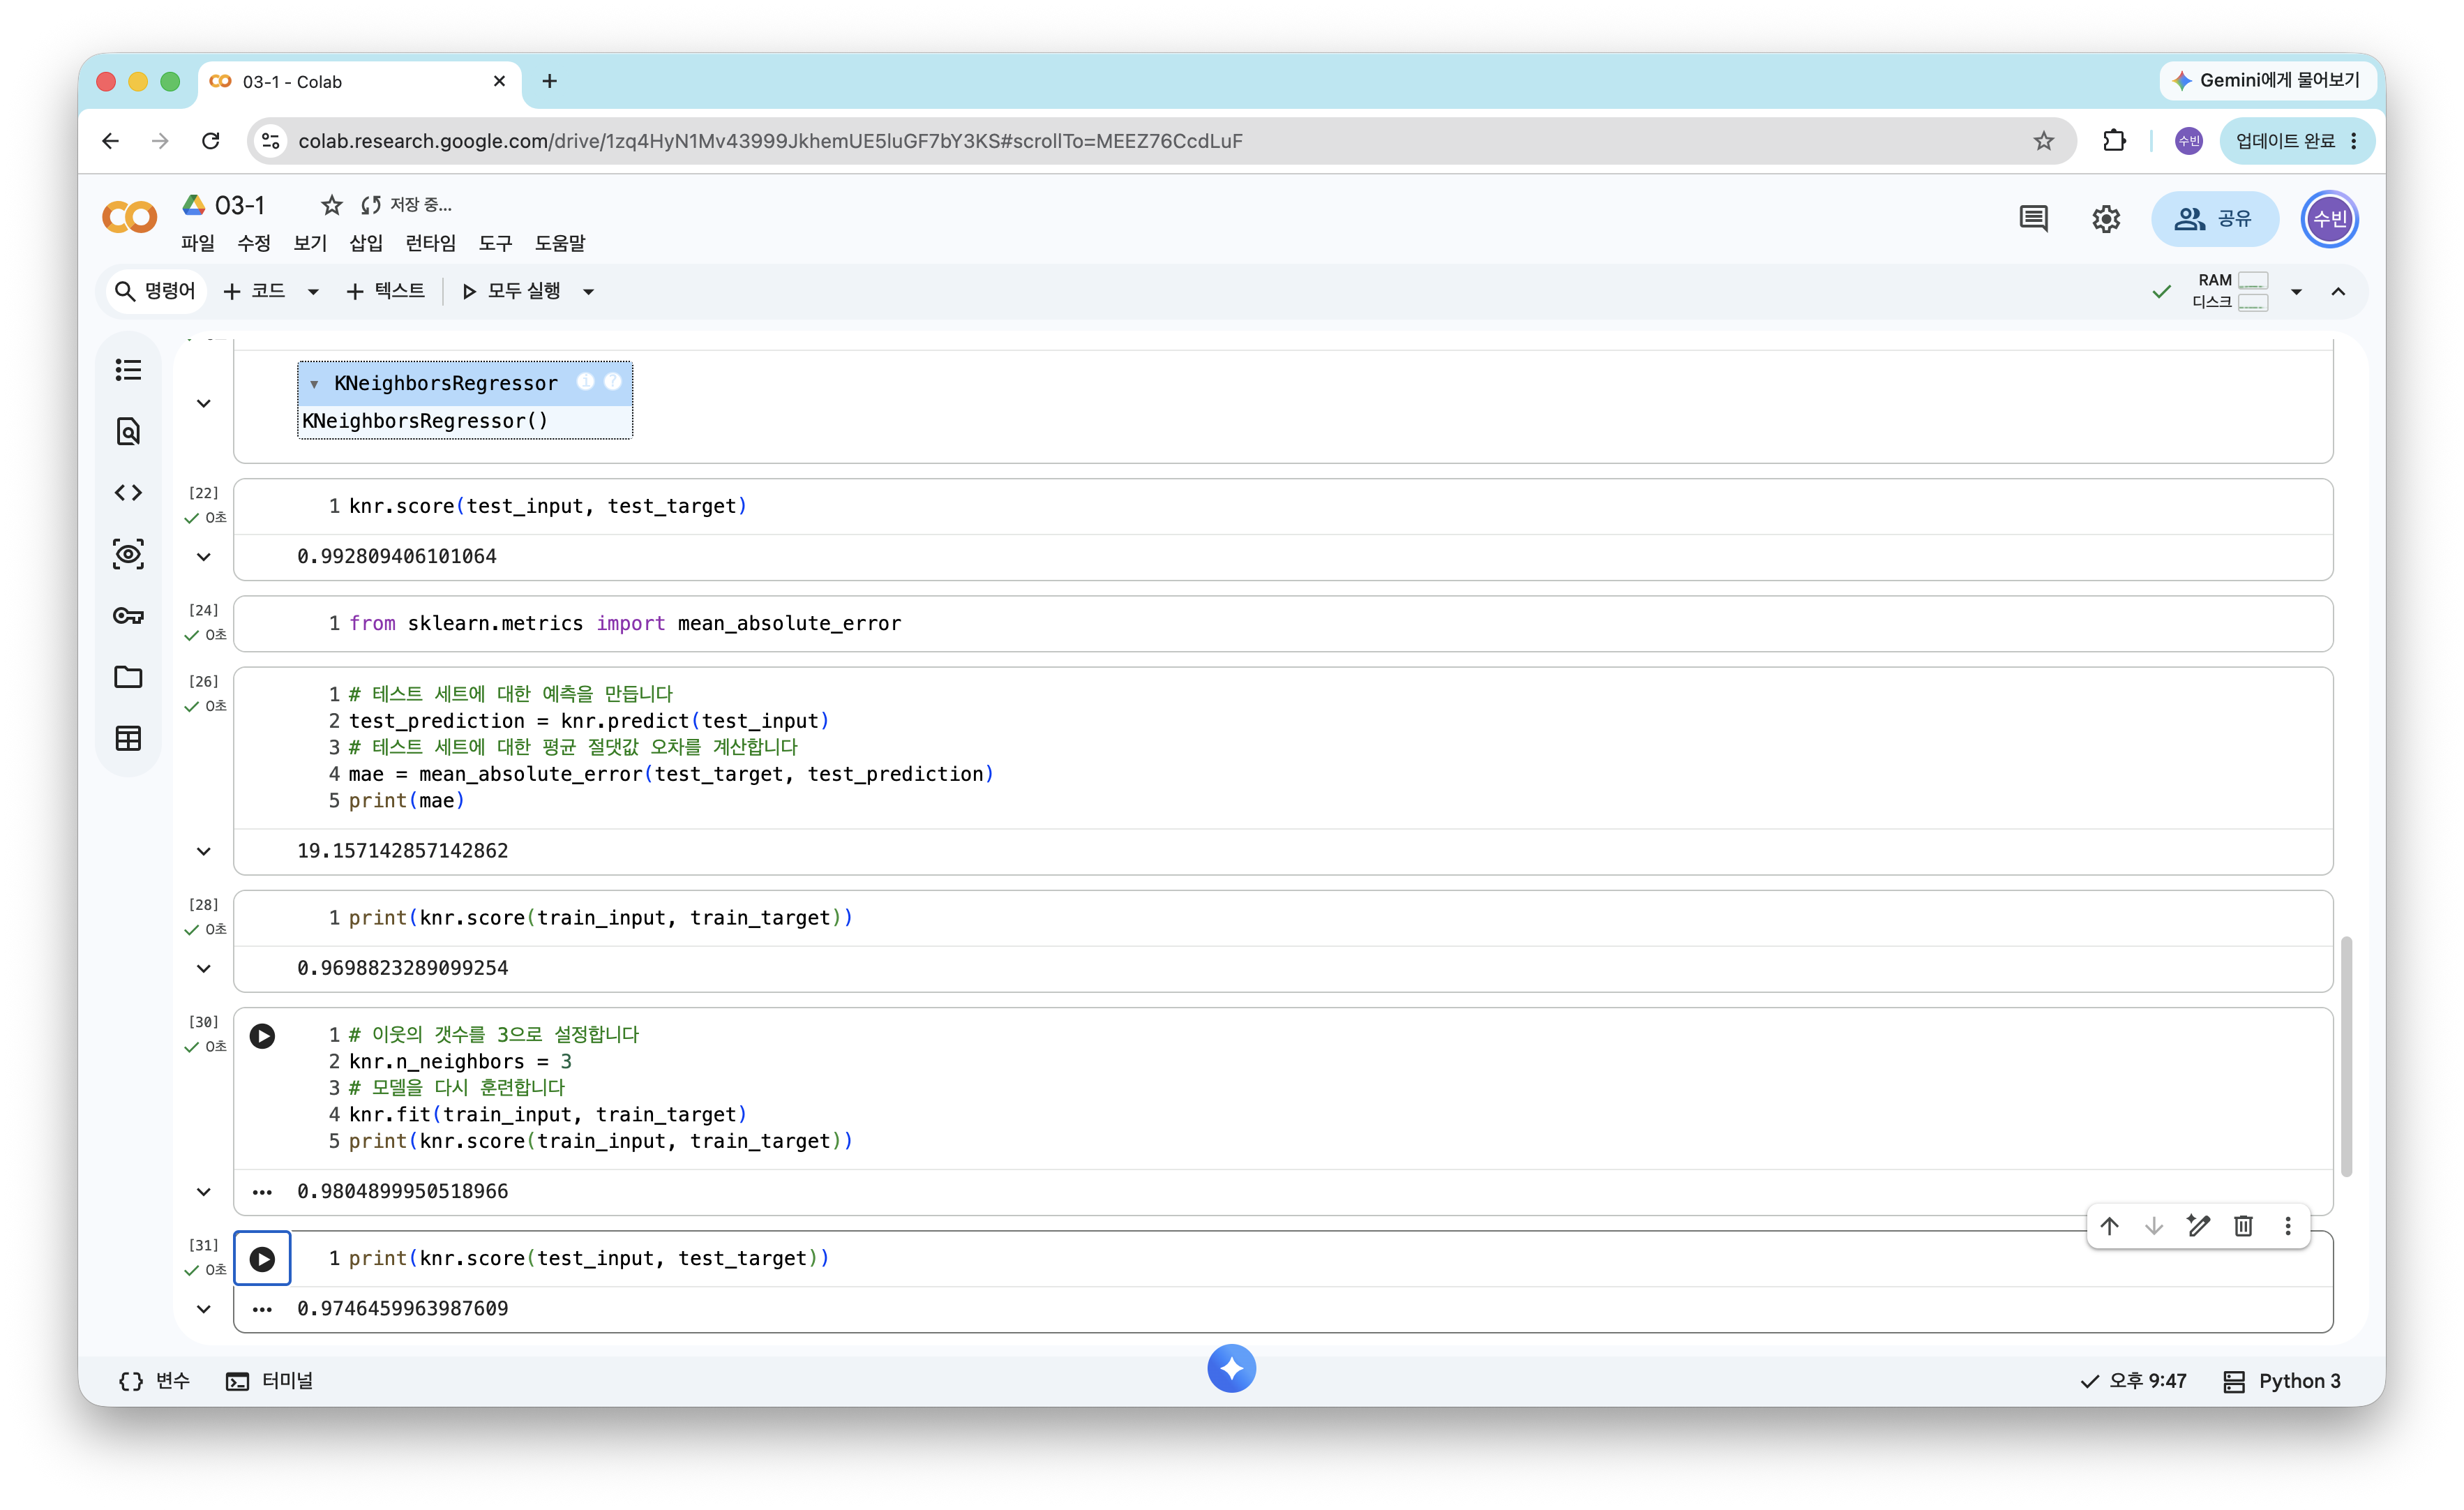Bookmark this page with the star icon
The image size is (2464, 1510).
tap(2043, 141)
